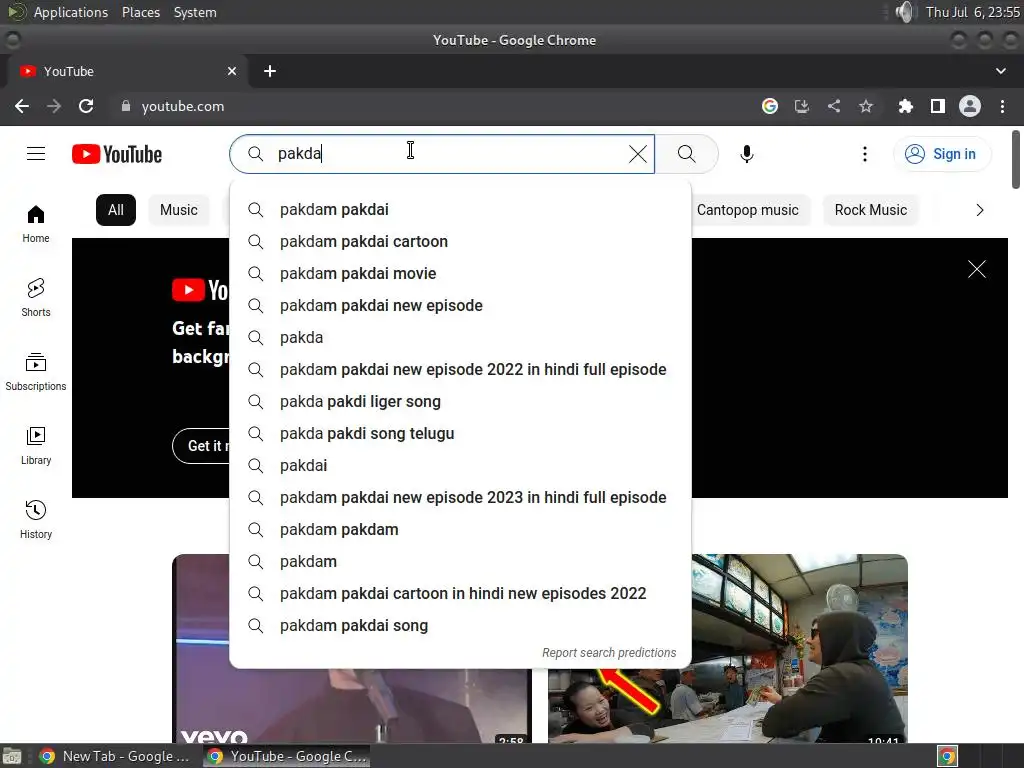Close the YouTube tab
1024x768 pixels.
click(x=232, y=71)
